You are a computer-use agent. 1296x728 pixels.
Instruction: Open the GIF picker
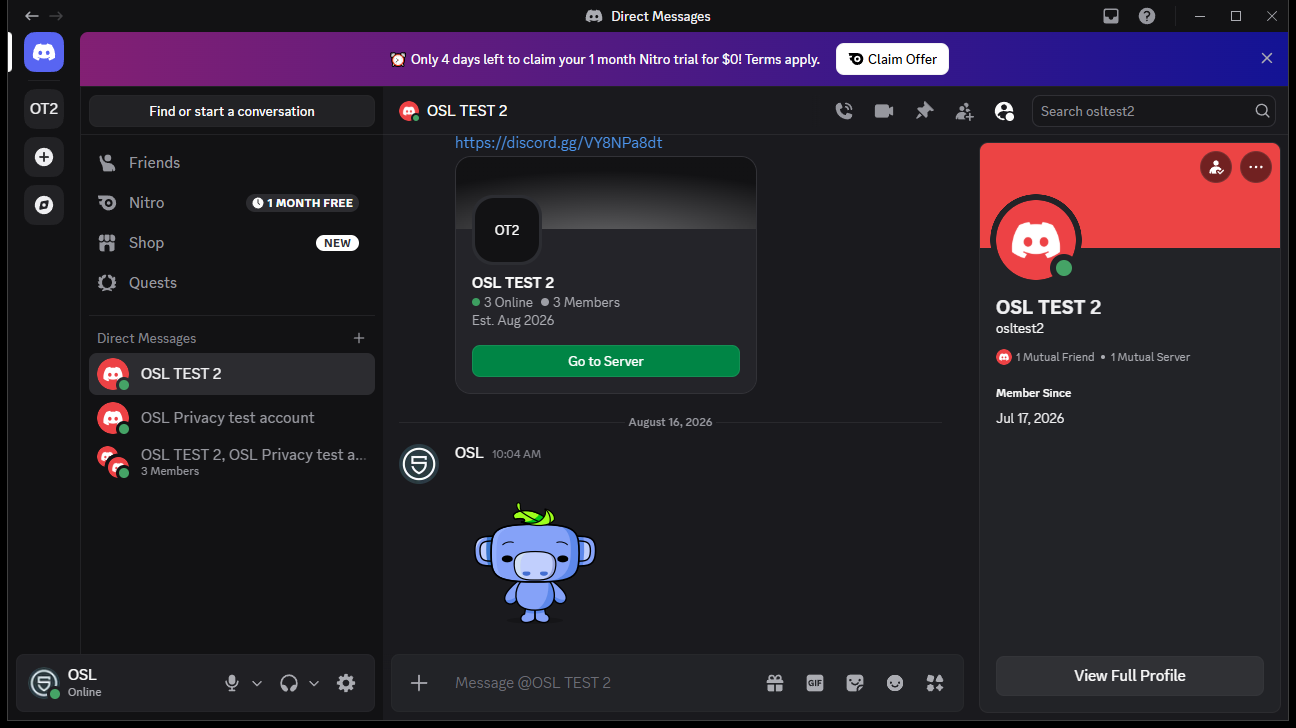pyautogui.click(x=815, y=683)
